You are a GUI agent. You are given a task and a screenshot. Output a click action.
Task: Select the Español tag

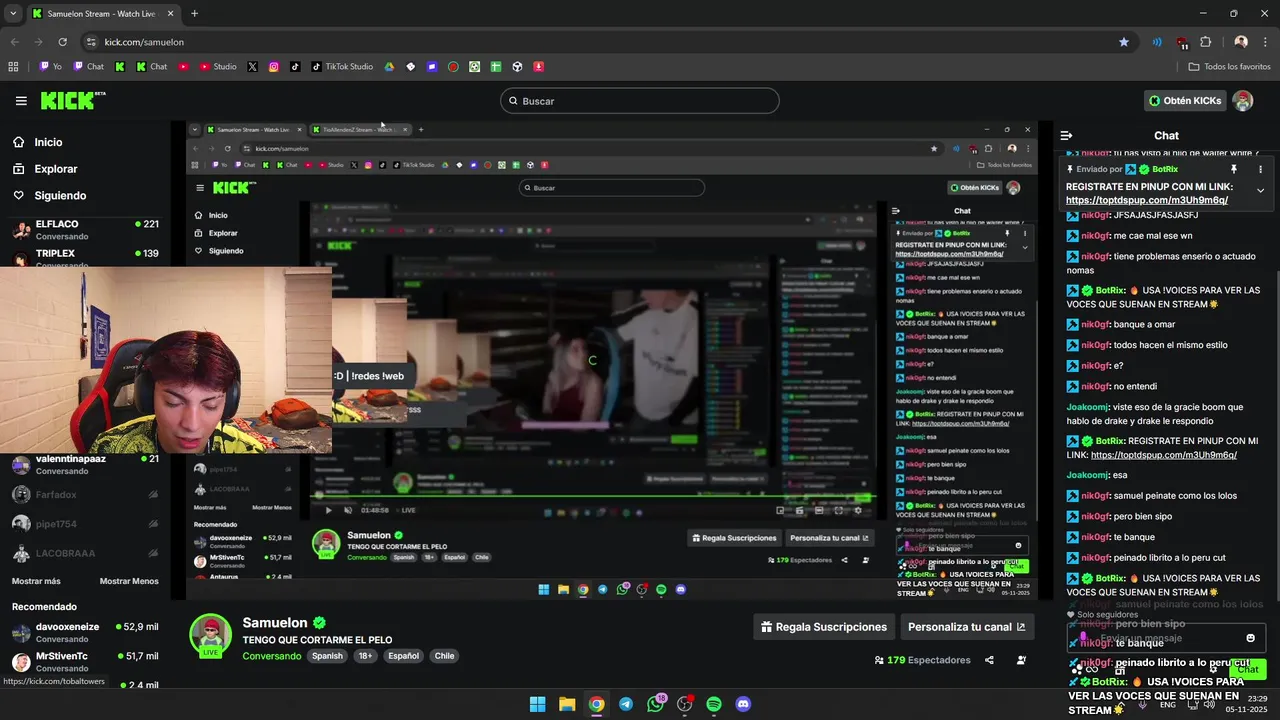403,656
